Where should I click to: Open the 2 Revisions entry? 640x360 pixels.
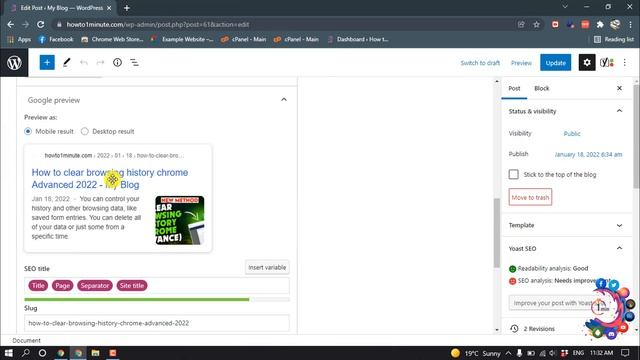pyautogui.click(x=539, y=329)
